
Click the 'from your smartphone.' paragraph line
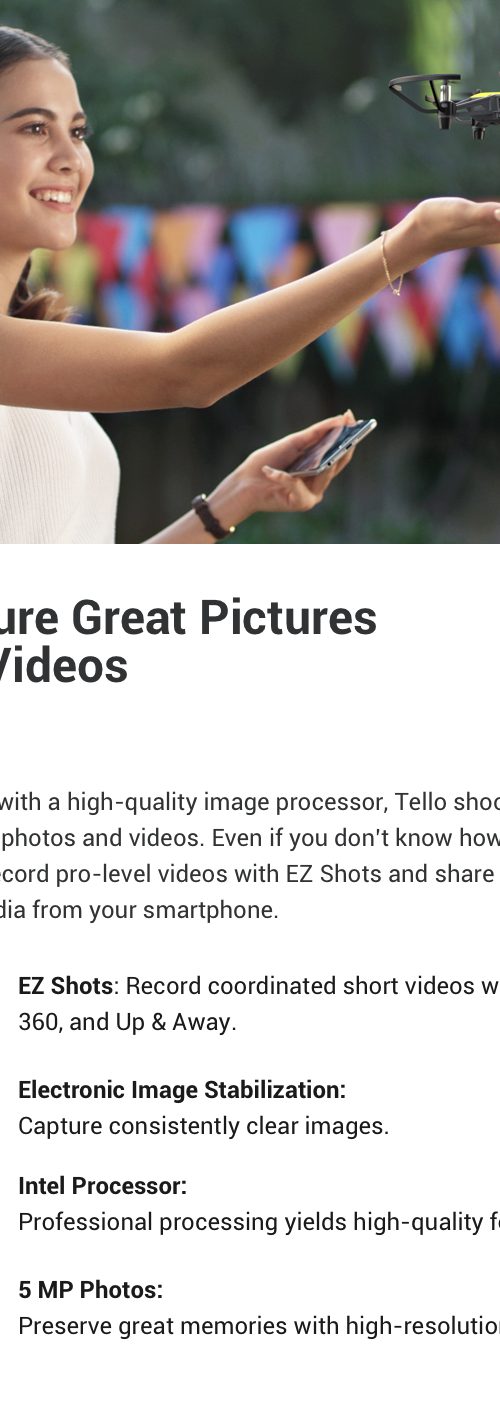click(x=139, y=910)
